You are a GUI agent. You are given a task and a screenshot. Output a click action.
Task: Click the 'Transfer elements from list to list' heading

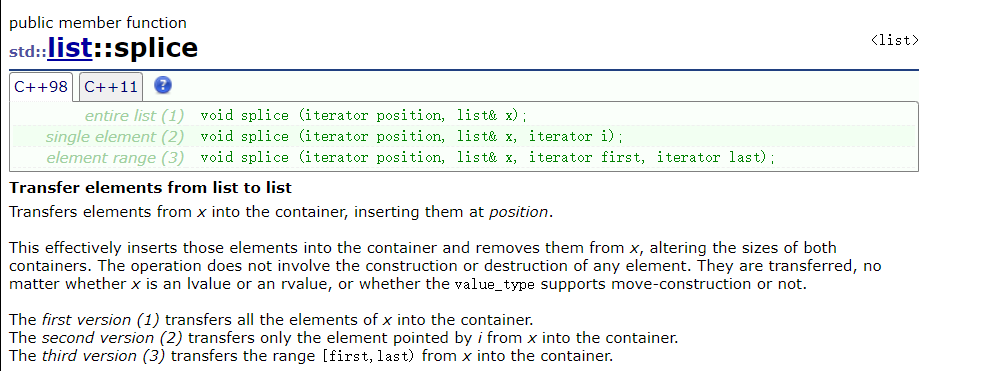pyautogui.click(x=150, y=188)
